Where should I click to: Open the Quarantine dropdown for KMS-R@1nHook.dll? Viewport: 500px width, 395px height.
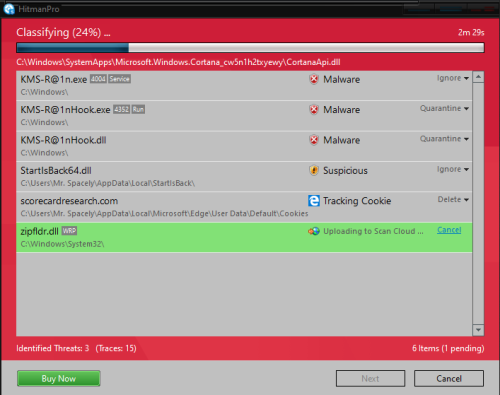coord(444,139)
